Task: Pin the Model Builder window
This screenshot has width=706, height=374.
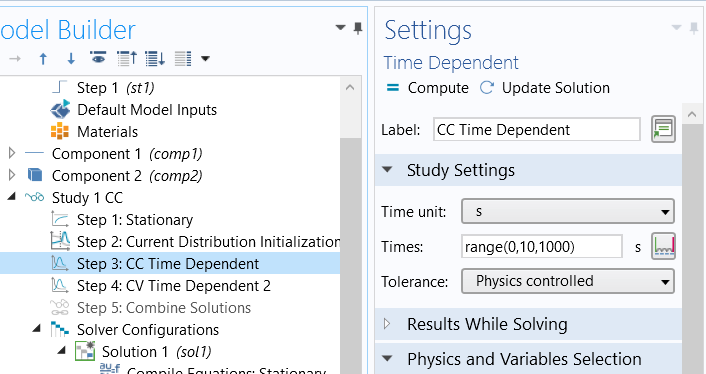Action: click(x=358, y=28)
